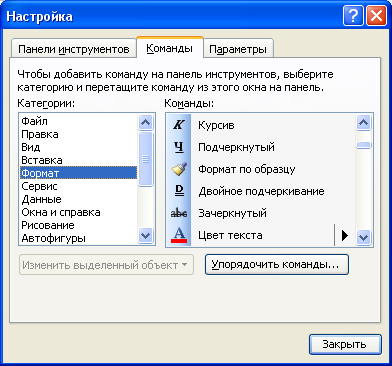Screen dimensions: 392x366
Task: Click categories list scroll up arrow
Action: click(145, 122)
